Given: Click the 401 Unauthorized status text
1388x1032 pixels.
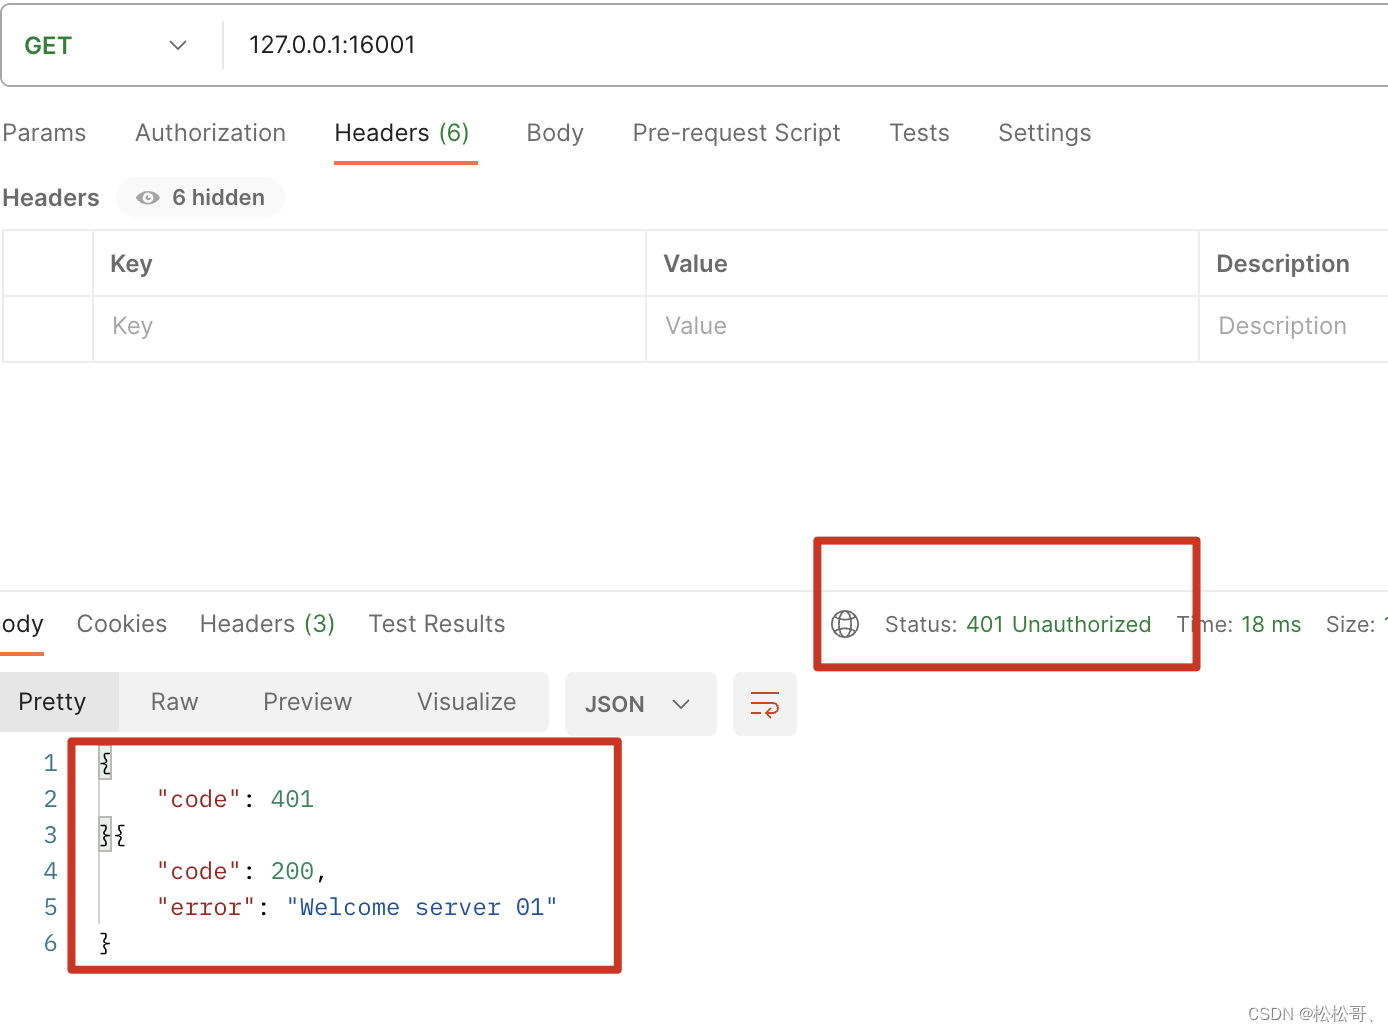Looking at the screenshot, I should point(1058,624).
